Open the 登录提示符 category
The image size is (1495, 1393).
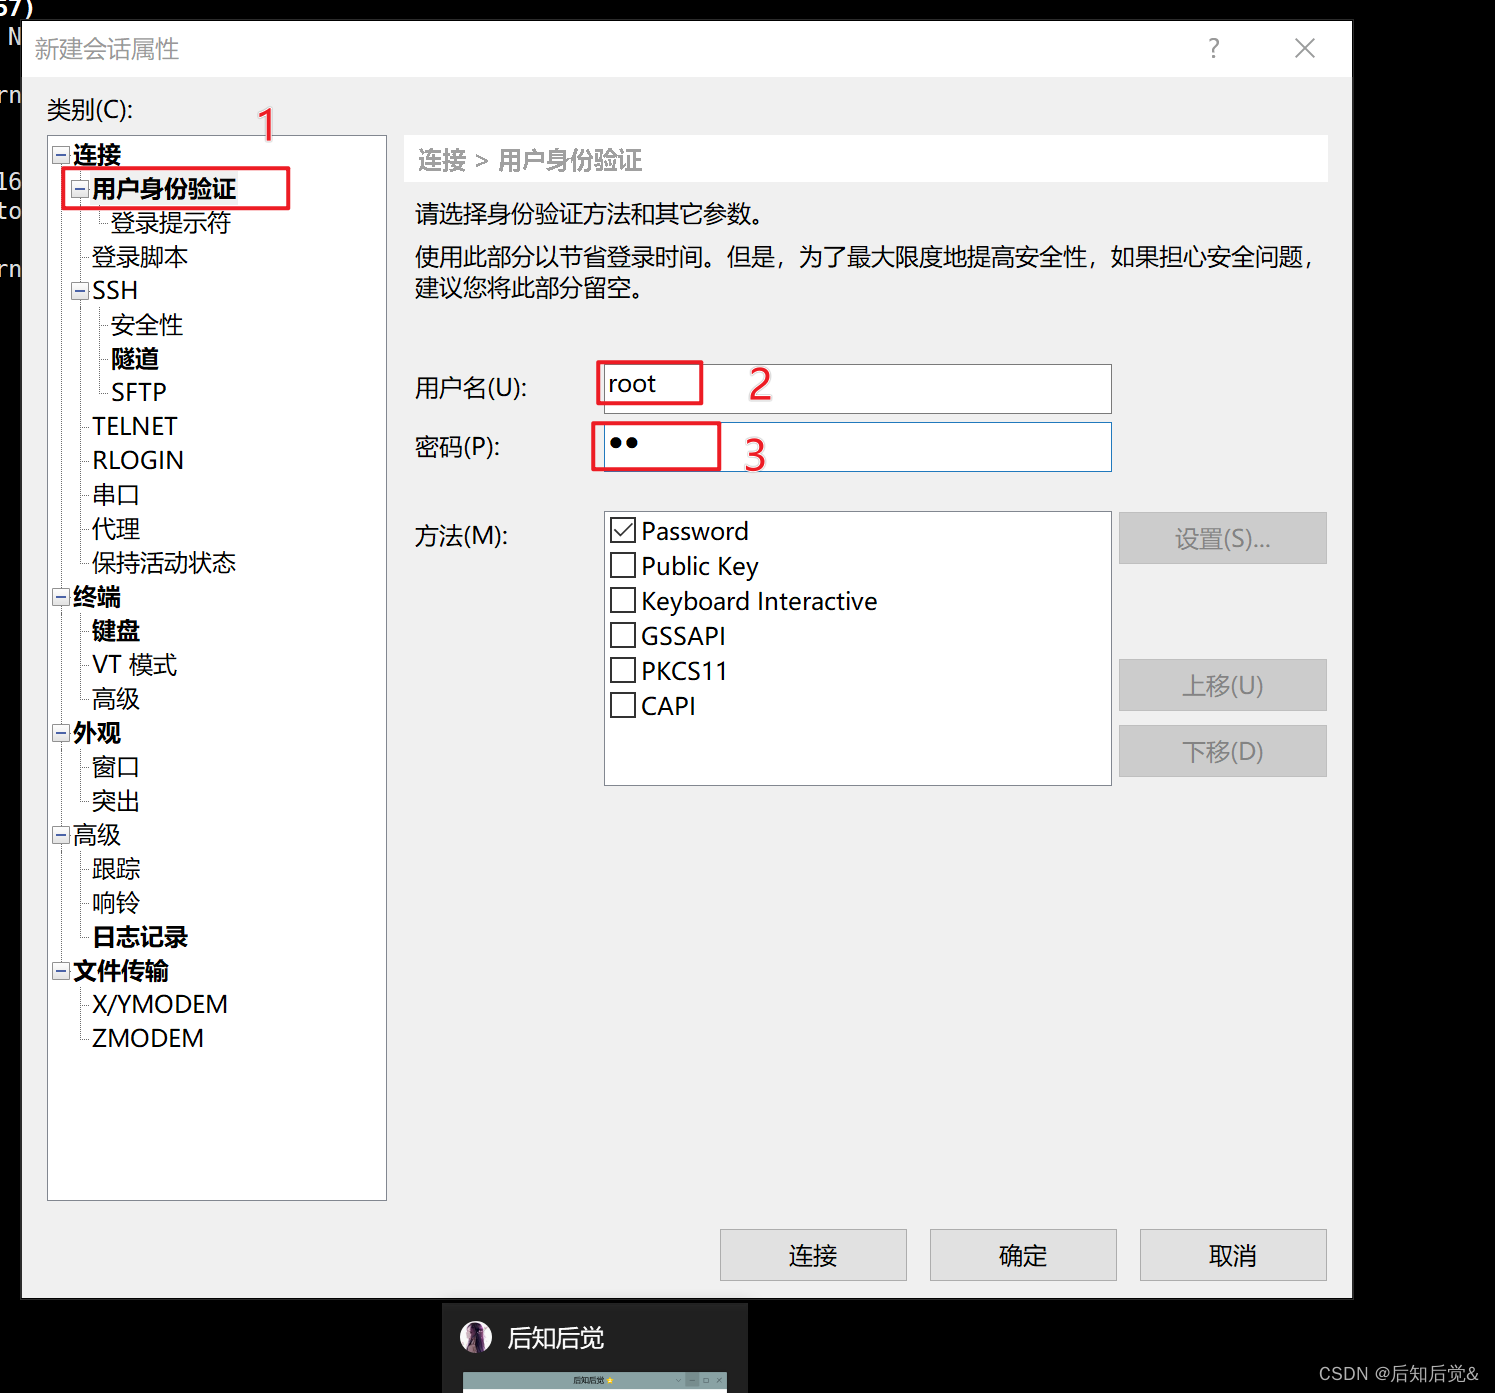point(170,223)
